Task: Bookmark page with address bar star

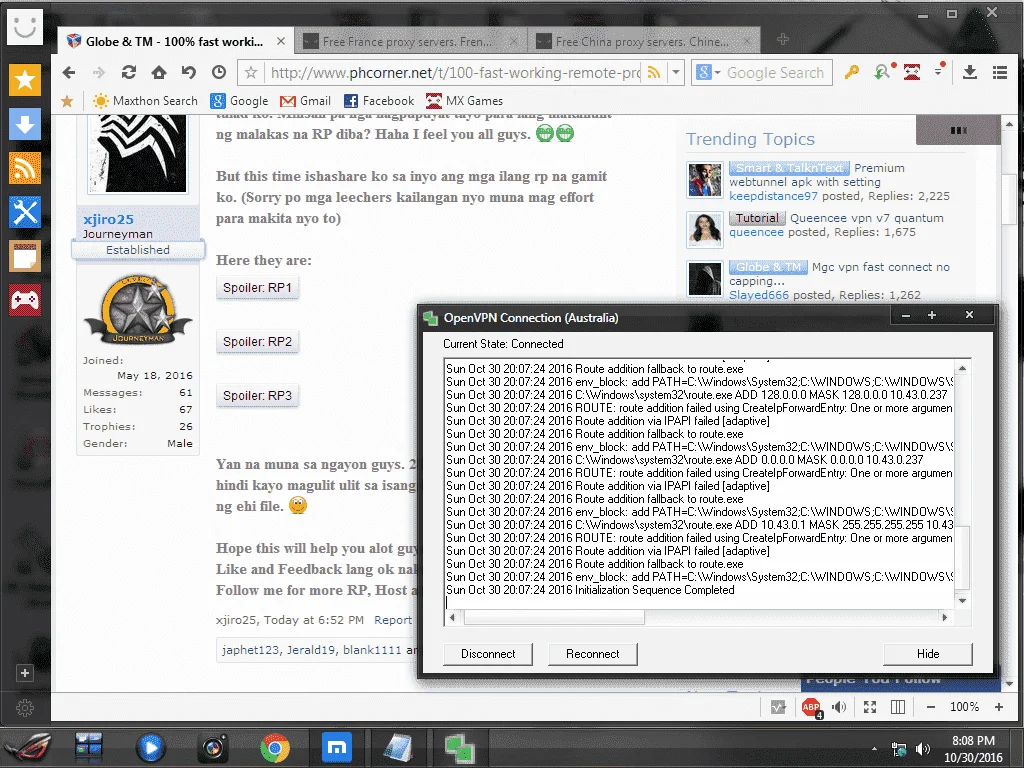Action: (x=251, y=72)
